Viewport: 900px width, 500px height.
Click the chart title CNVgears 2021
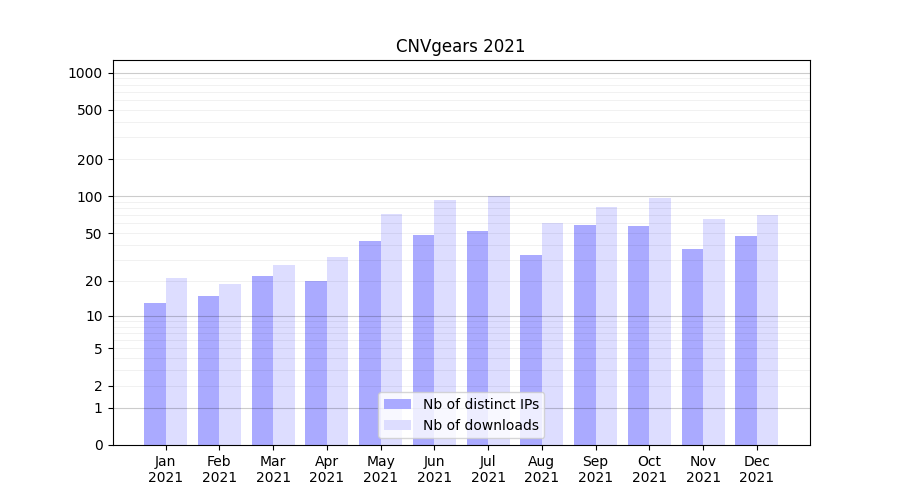pos(460,46)
